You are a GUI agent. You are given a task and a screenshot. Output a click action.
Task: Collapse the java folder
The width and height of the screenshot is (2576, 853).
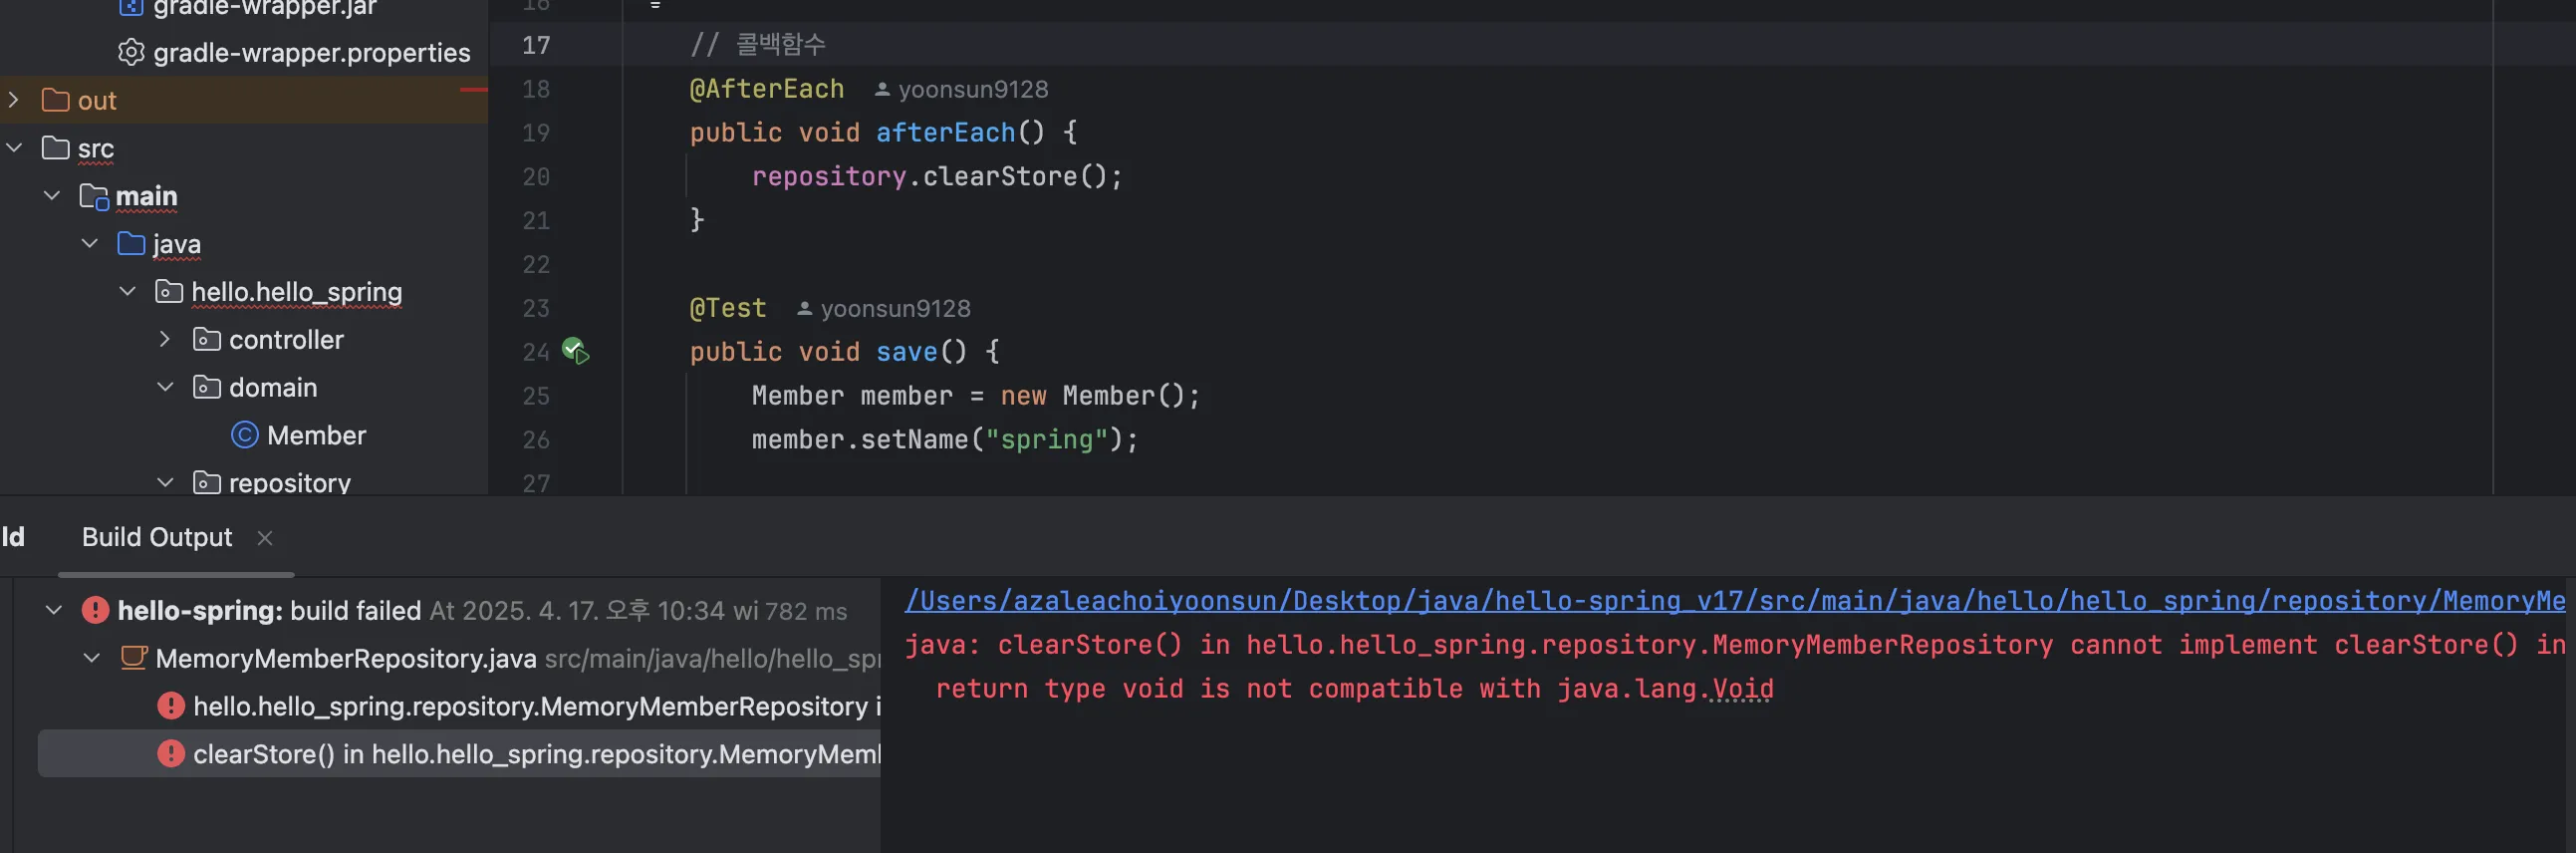[90, 244]
